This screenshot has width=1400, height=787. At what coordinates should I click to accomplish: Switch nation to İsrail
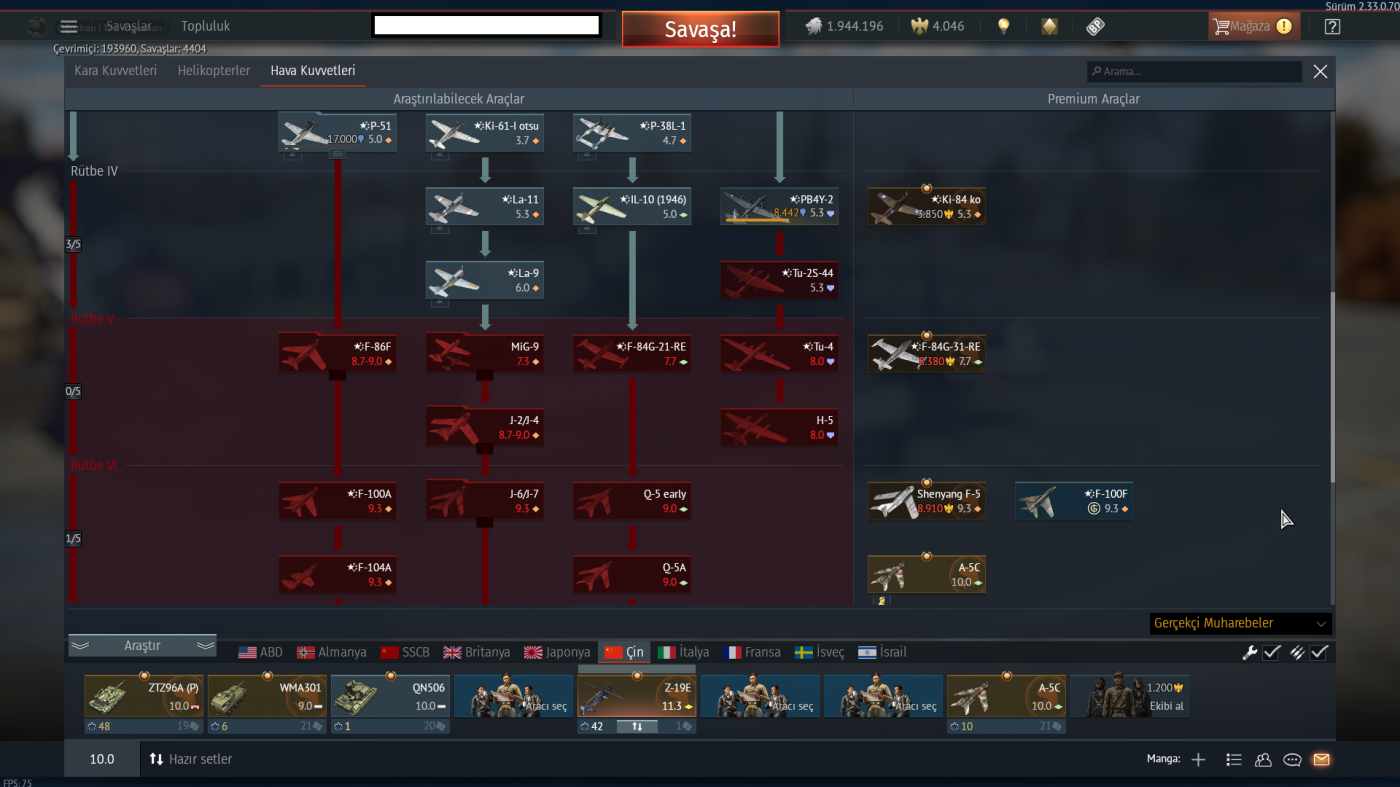click(x=882, y=652)
